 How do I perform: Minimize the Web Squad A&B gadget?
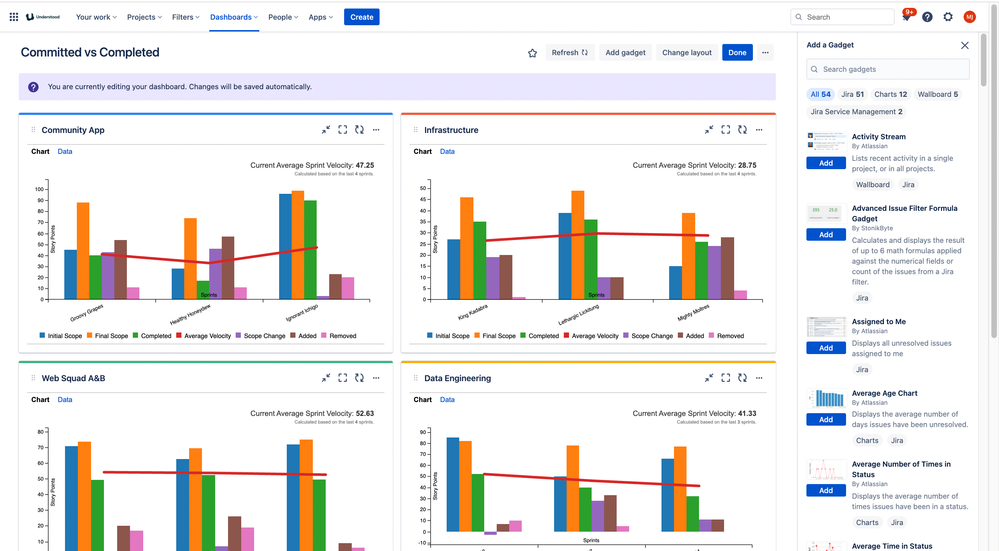click(x=326, y=378)
